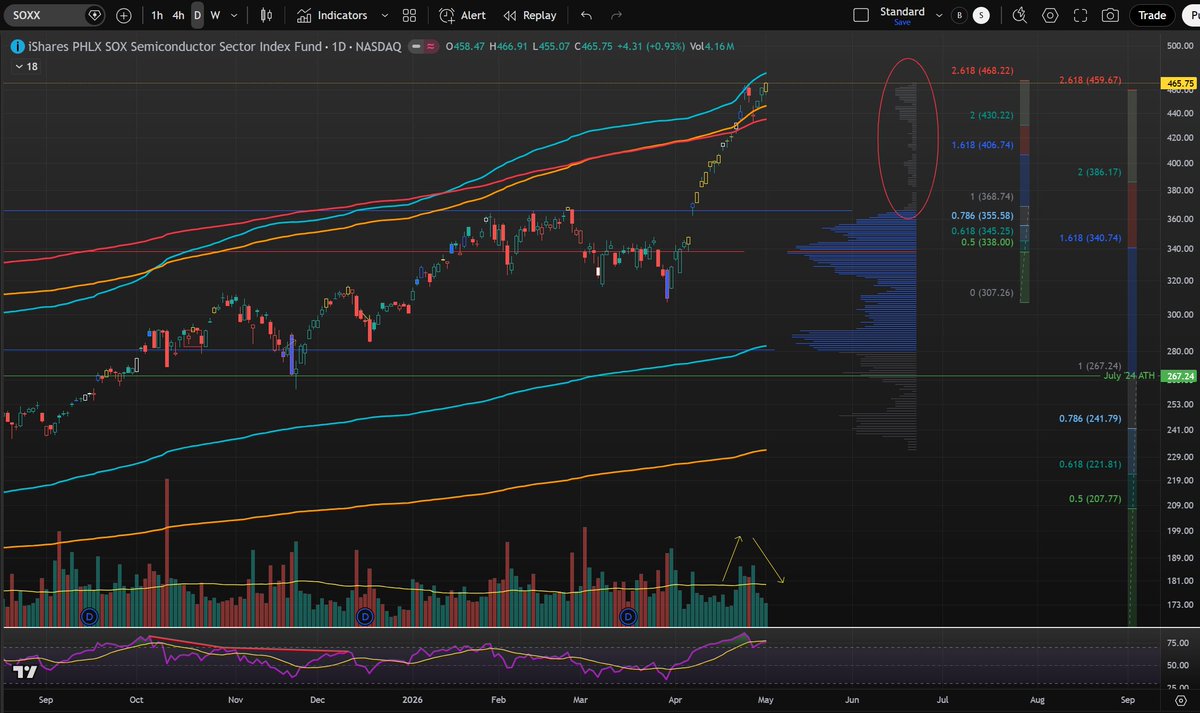Select the 2 (386.17) fib level label

click(x=1101, y=172)
